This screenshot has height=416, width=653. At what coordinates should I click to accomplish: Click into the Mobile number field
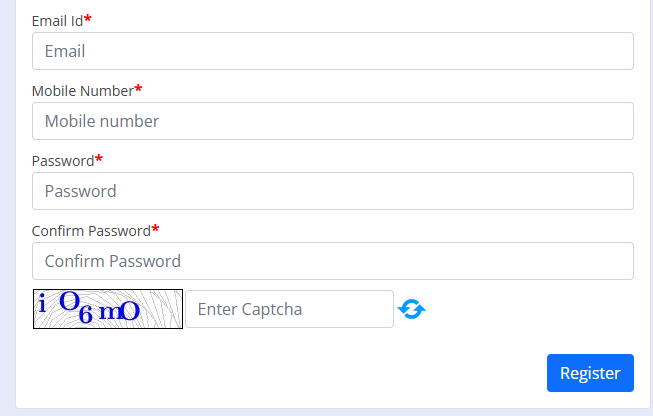point(333,121)
